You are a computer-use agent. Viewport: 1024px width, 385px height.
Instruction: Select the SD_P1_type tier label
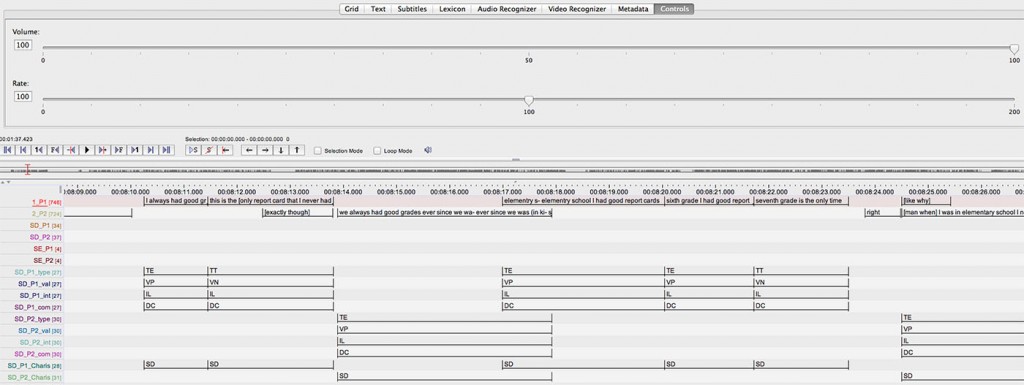click(x=39, y=272)
